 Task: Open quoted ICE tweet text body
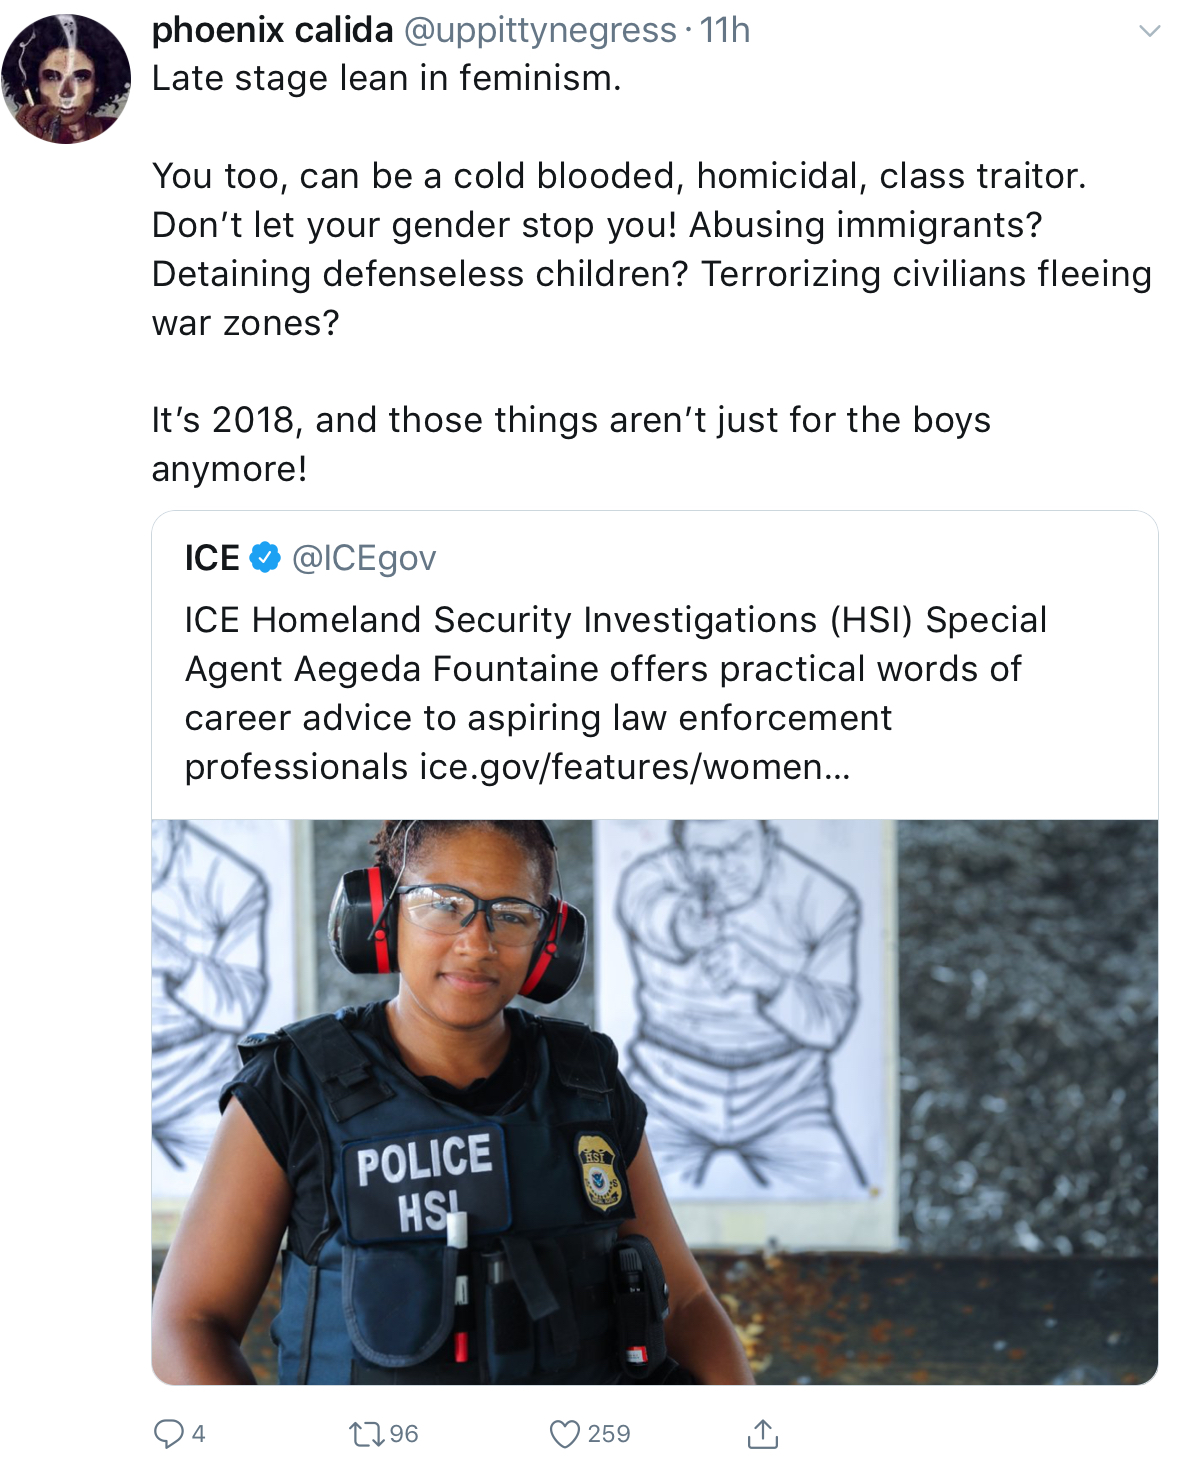click(x=616, y=693)
